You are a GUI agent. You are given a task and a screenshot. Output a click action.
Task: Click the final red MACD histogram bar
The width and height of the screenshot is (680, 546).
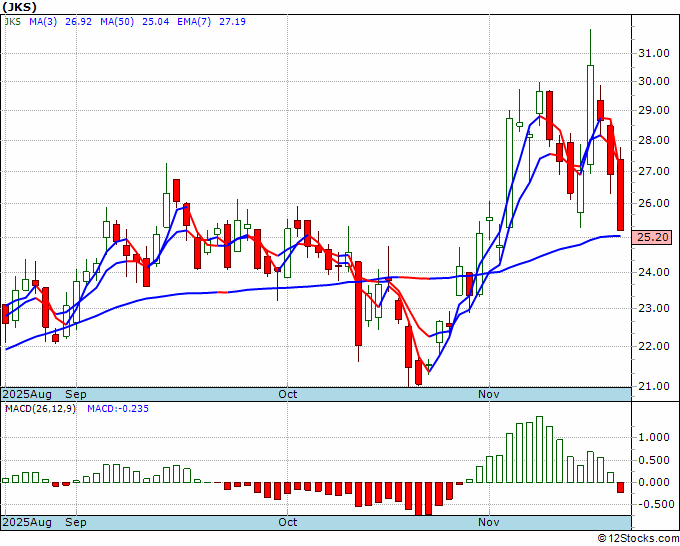pos(621,487)
